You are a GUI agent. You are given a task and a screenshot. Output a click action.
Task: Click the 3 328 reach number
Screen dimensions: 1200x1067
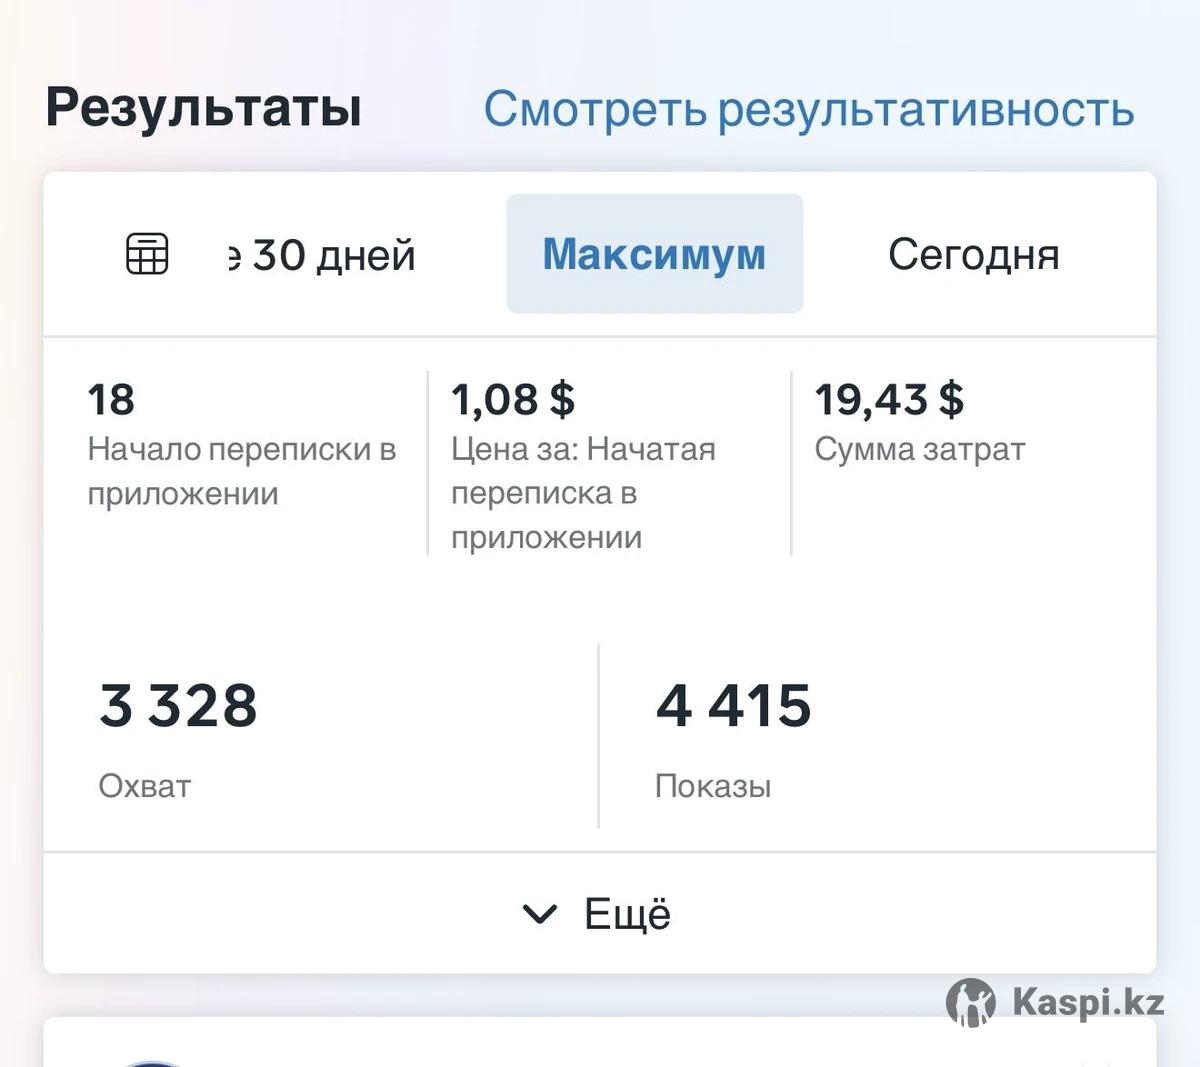[178, 705]
